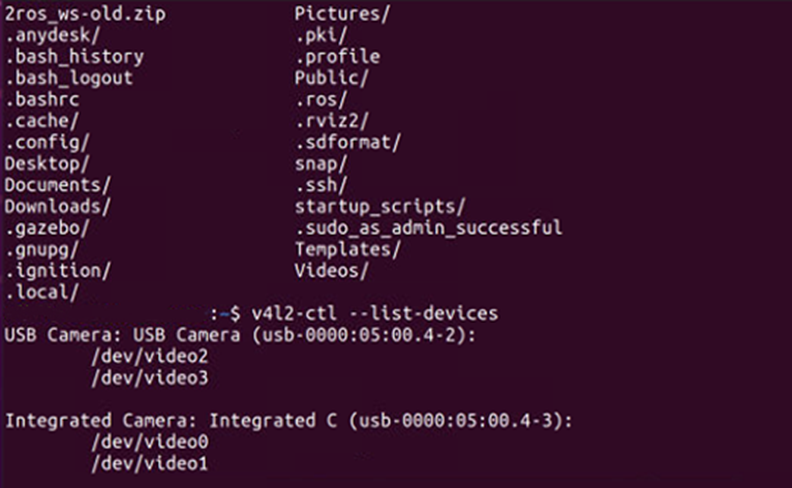Click the .bashrc file name
The width and height of the screenshot is (792, 488).
tap(42, 100)
